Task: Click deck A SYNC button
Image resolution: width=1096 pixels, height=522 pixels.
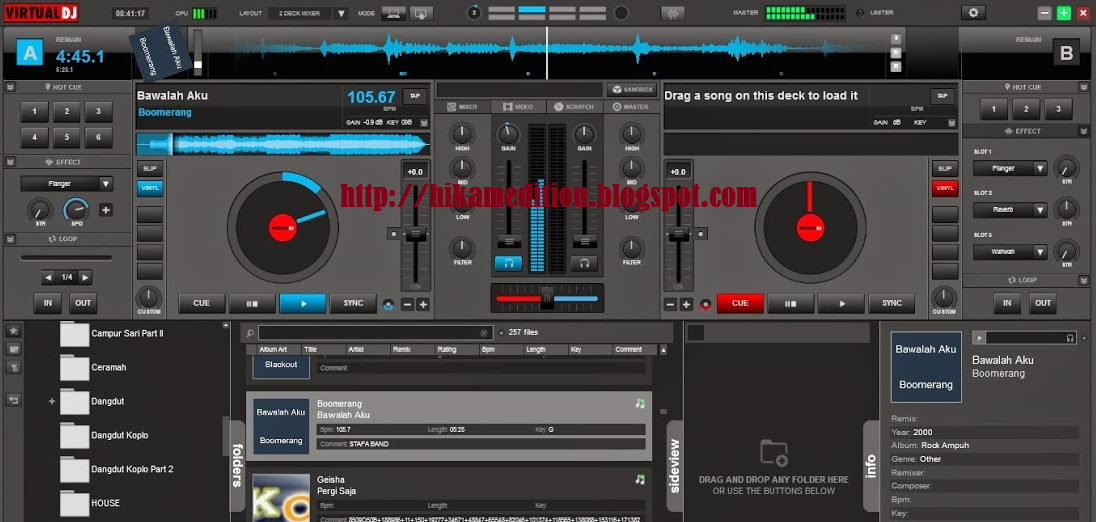Action: (x=353, y=303)
